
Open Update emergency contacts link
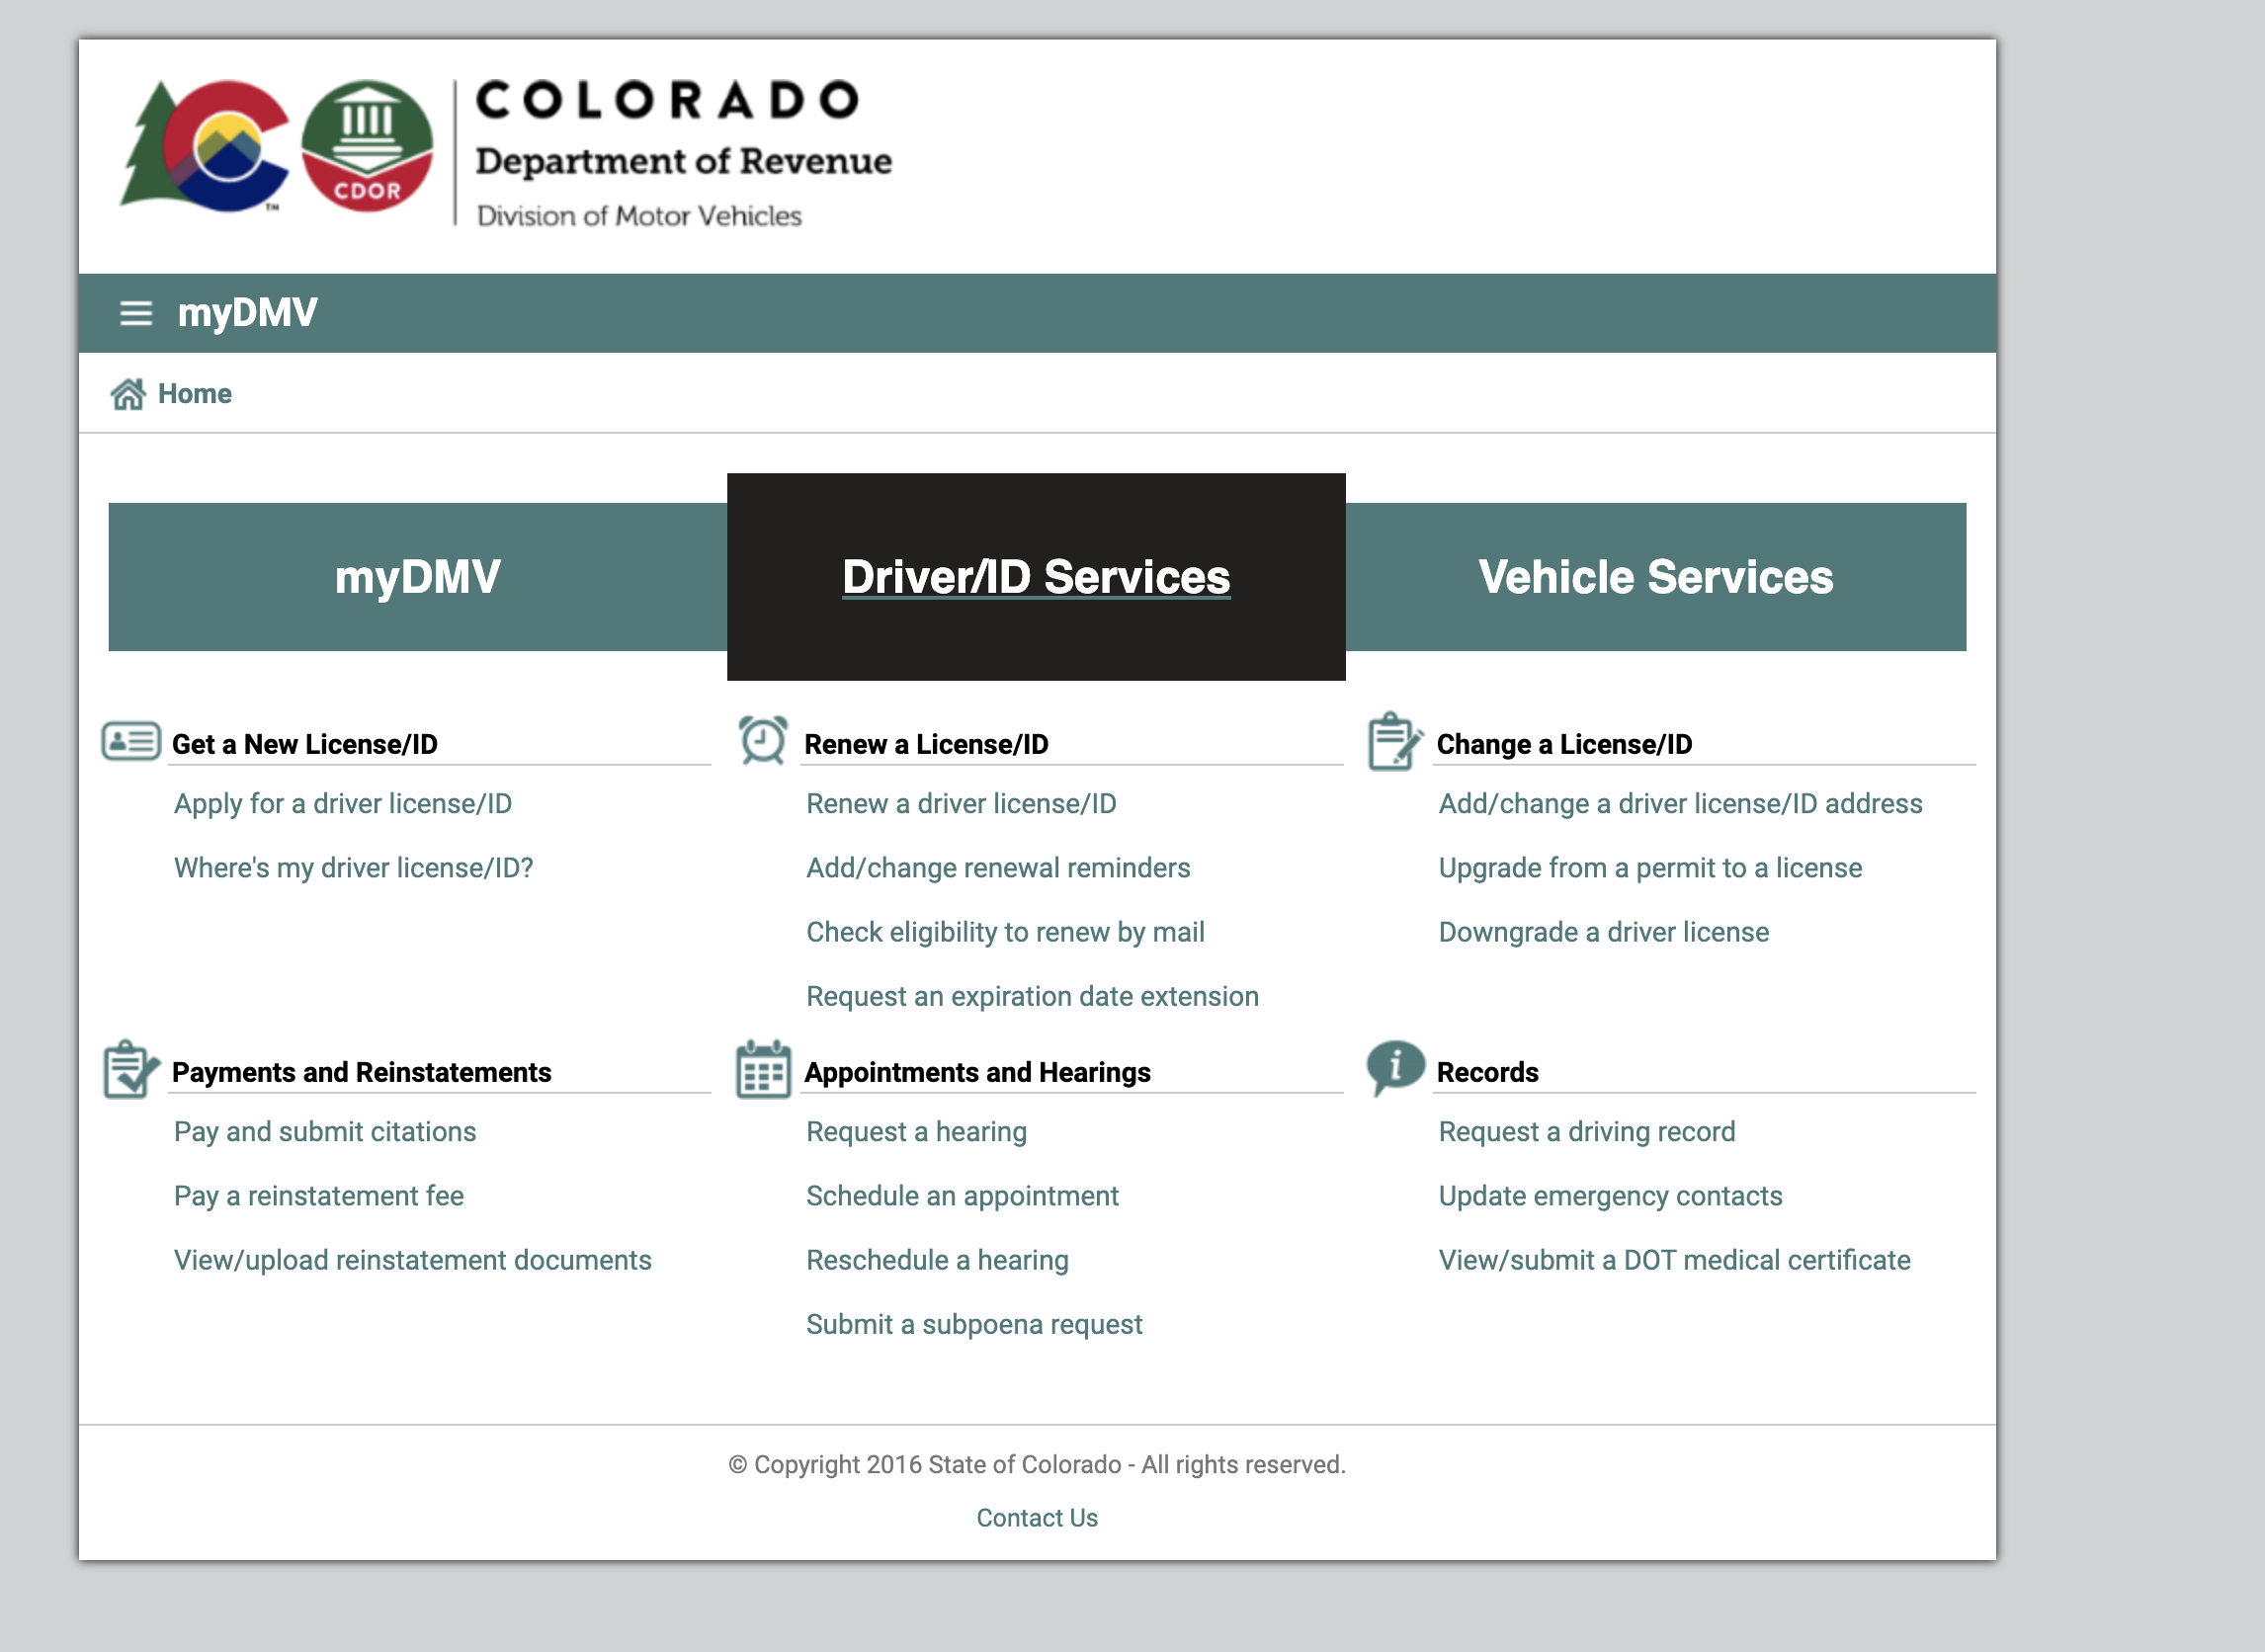click(1610, 1196)
